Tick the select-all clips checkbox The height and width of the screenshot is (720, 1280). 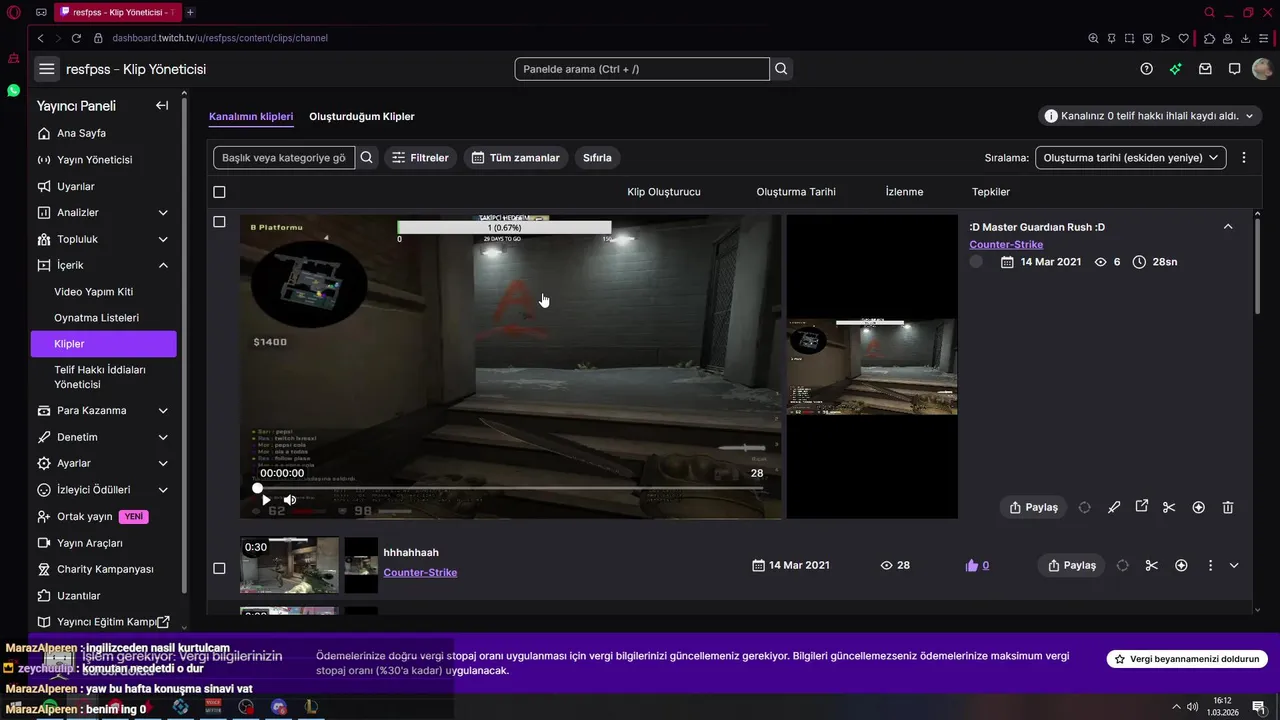pos(219,192)
